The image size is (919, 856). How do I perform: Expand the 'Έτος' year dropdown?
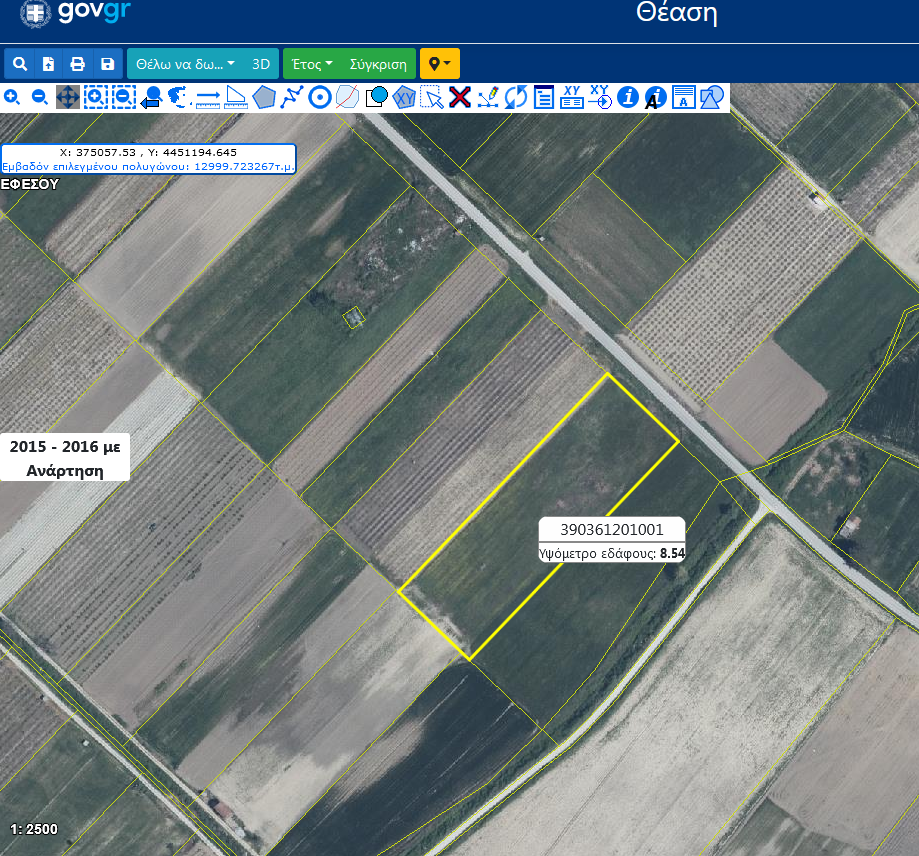[311, 64]
